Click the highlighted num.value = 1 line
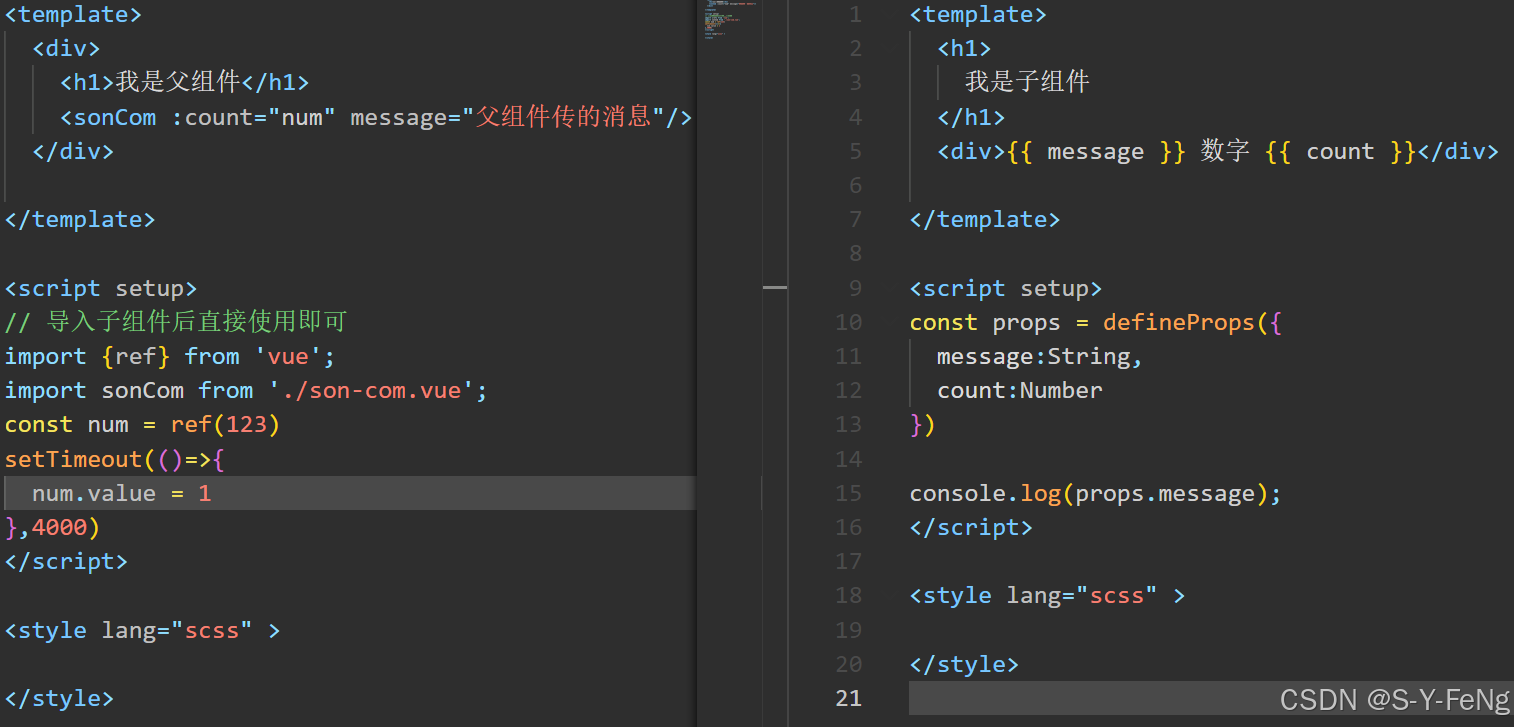The height and width of the screenshot is (727, 1514). click(x=350, y=493)
